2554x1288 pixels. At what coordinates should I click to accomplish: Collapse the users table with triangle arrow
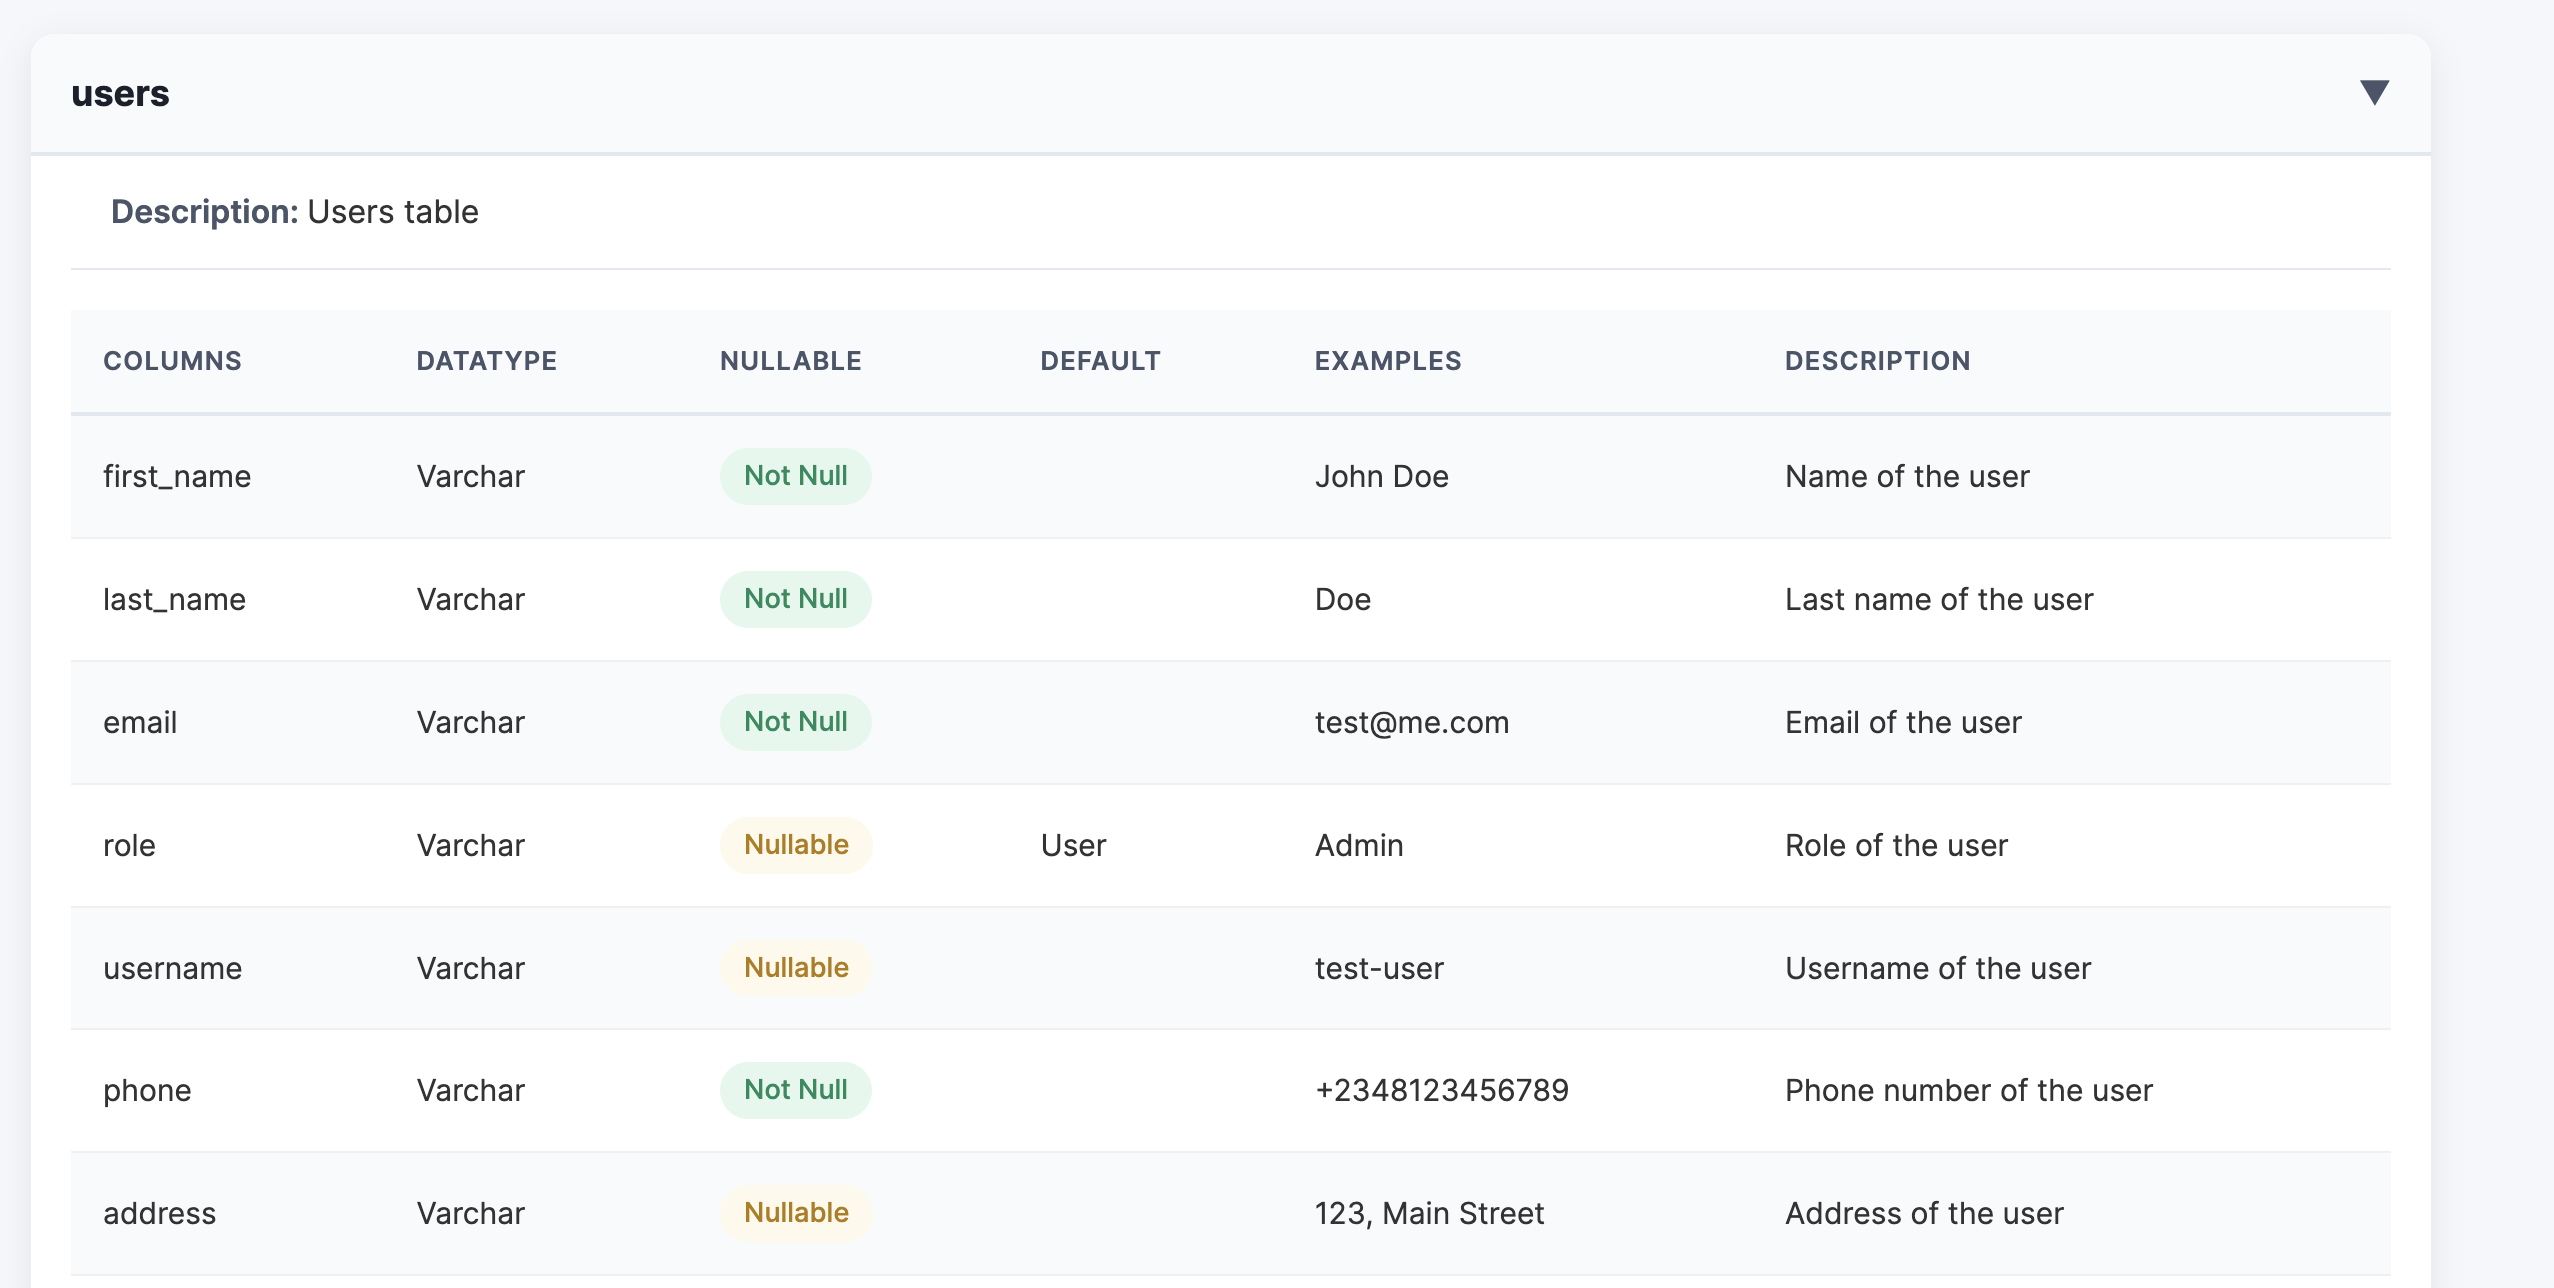click(2374, 93)
